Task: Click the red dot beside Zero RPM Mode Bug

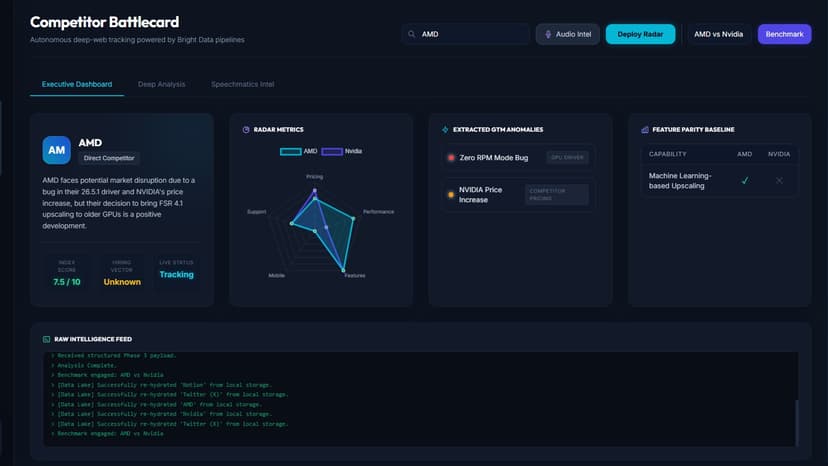Action: [x=451, y=157]
